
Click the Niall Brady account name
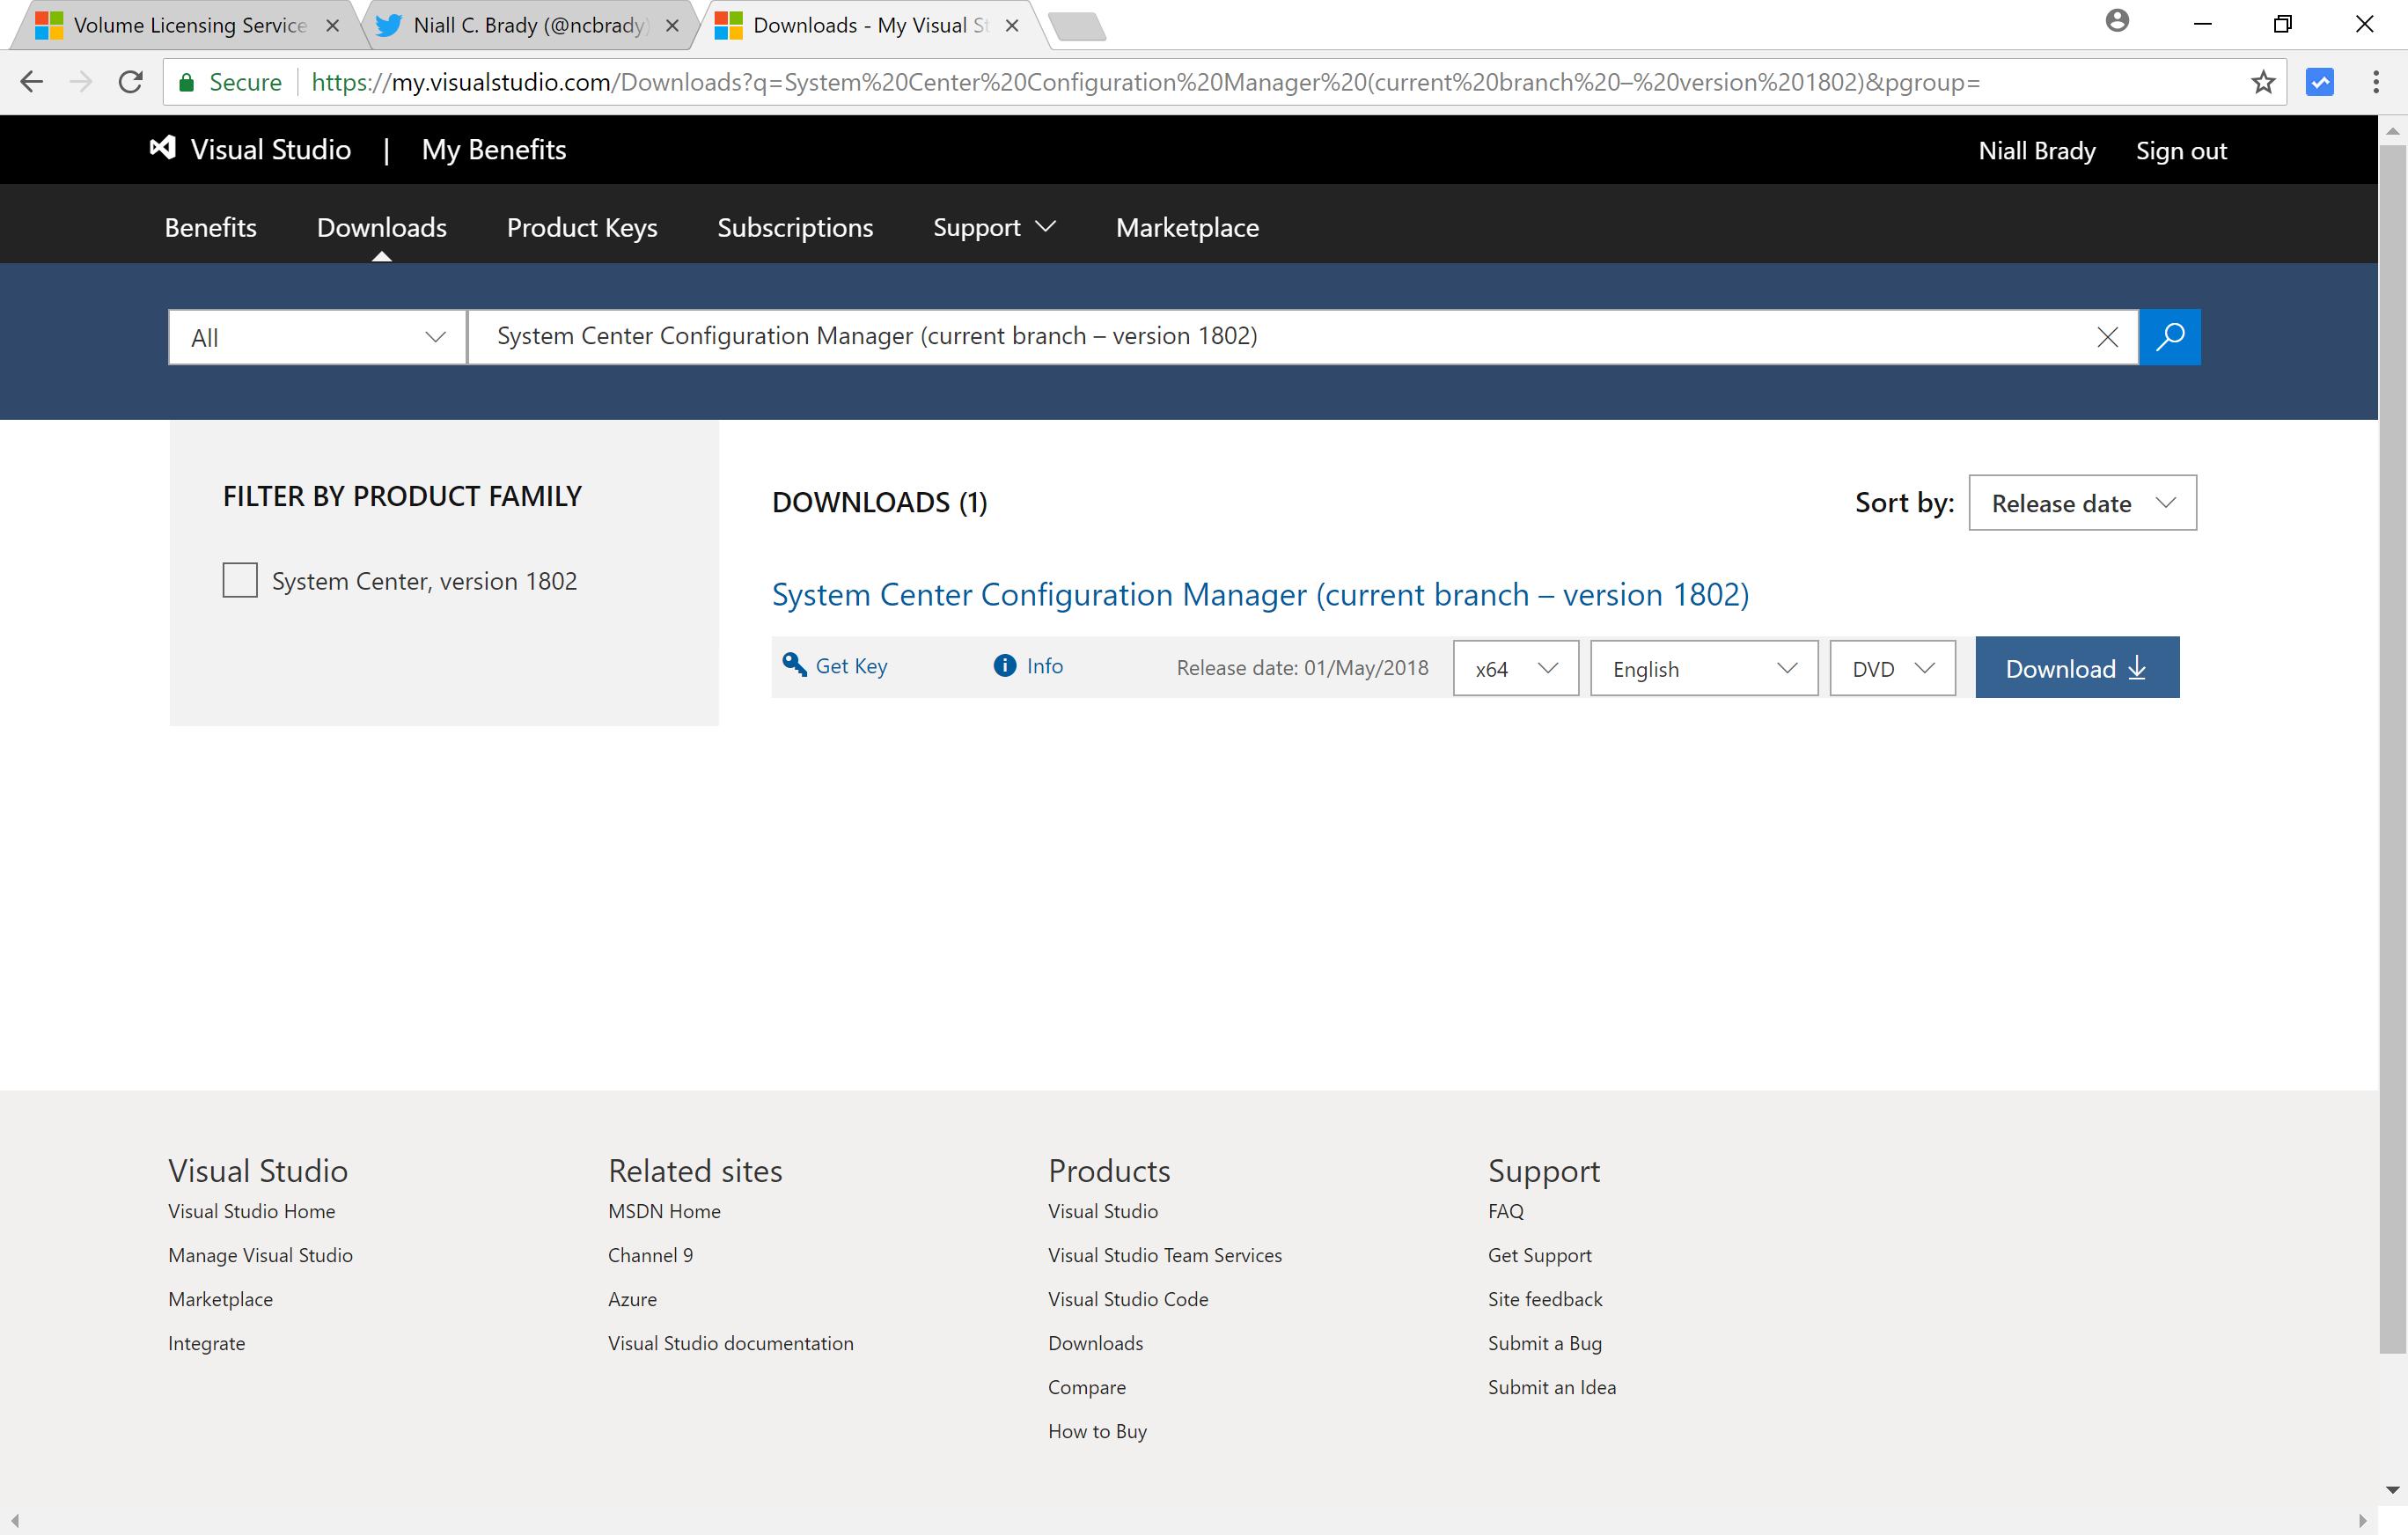coord(2036,150)
